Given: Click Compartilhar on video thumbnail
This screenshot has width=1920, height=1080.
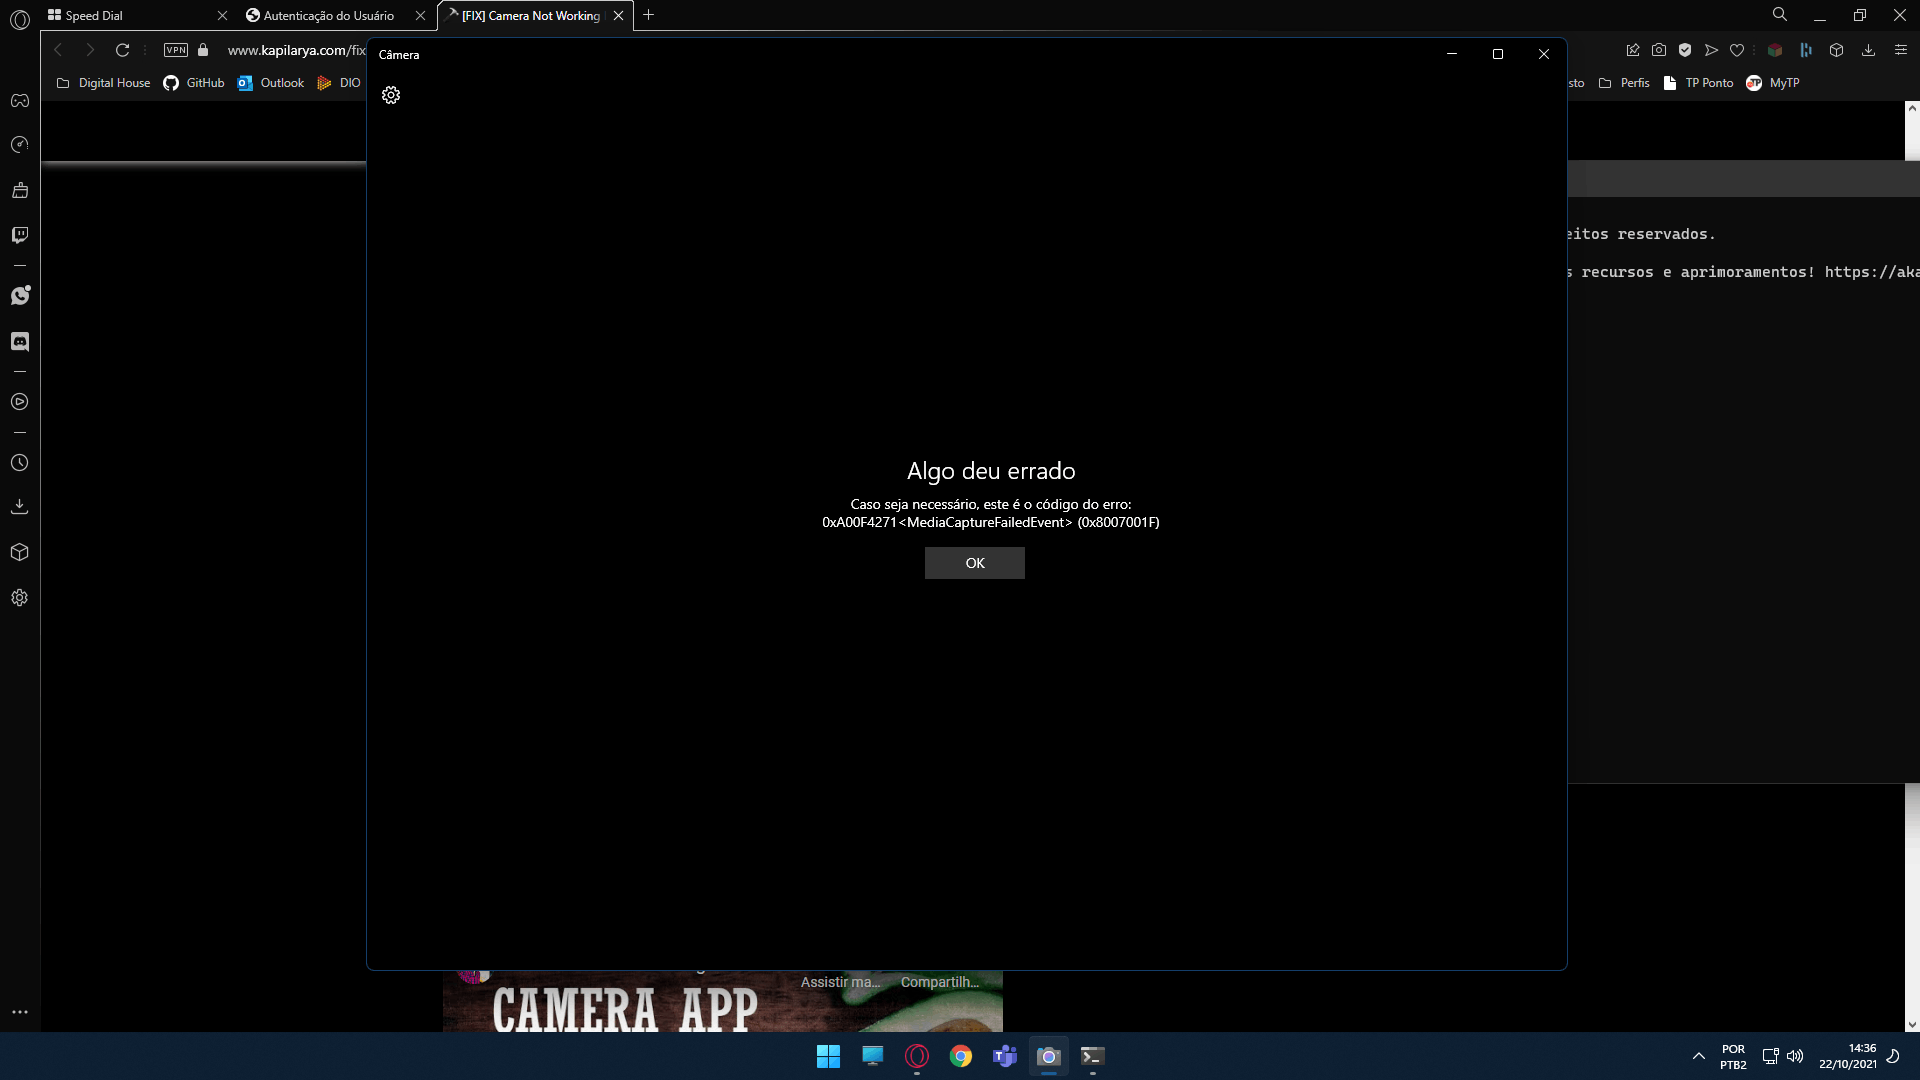Looking at the screenshot, I should [940, 982].
